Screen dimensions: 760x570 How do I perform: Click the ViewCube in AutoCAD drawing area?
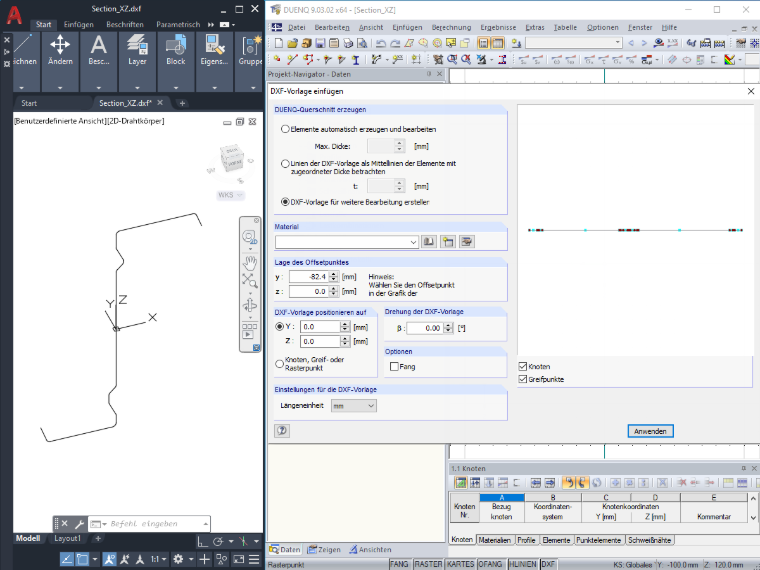231,160
